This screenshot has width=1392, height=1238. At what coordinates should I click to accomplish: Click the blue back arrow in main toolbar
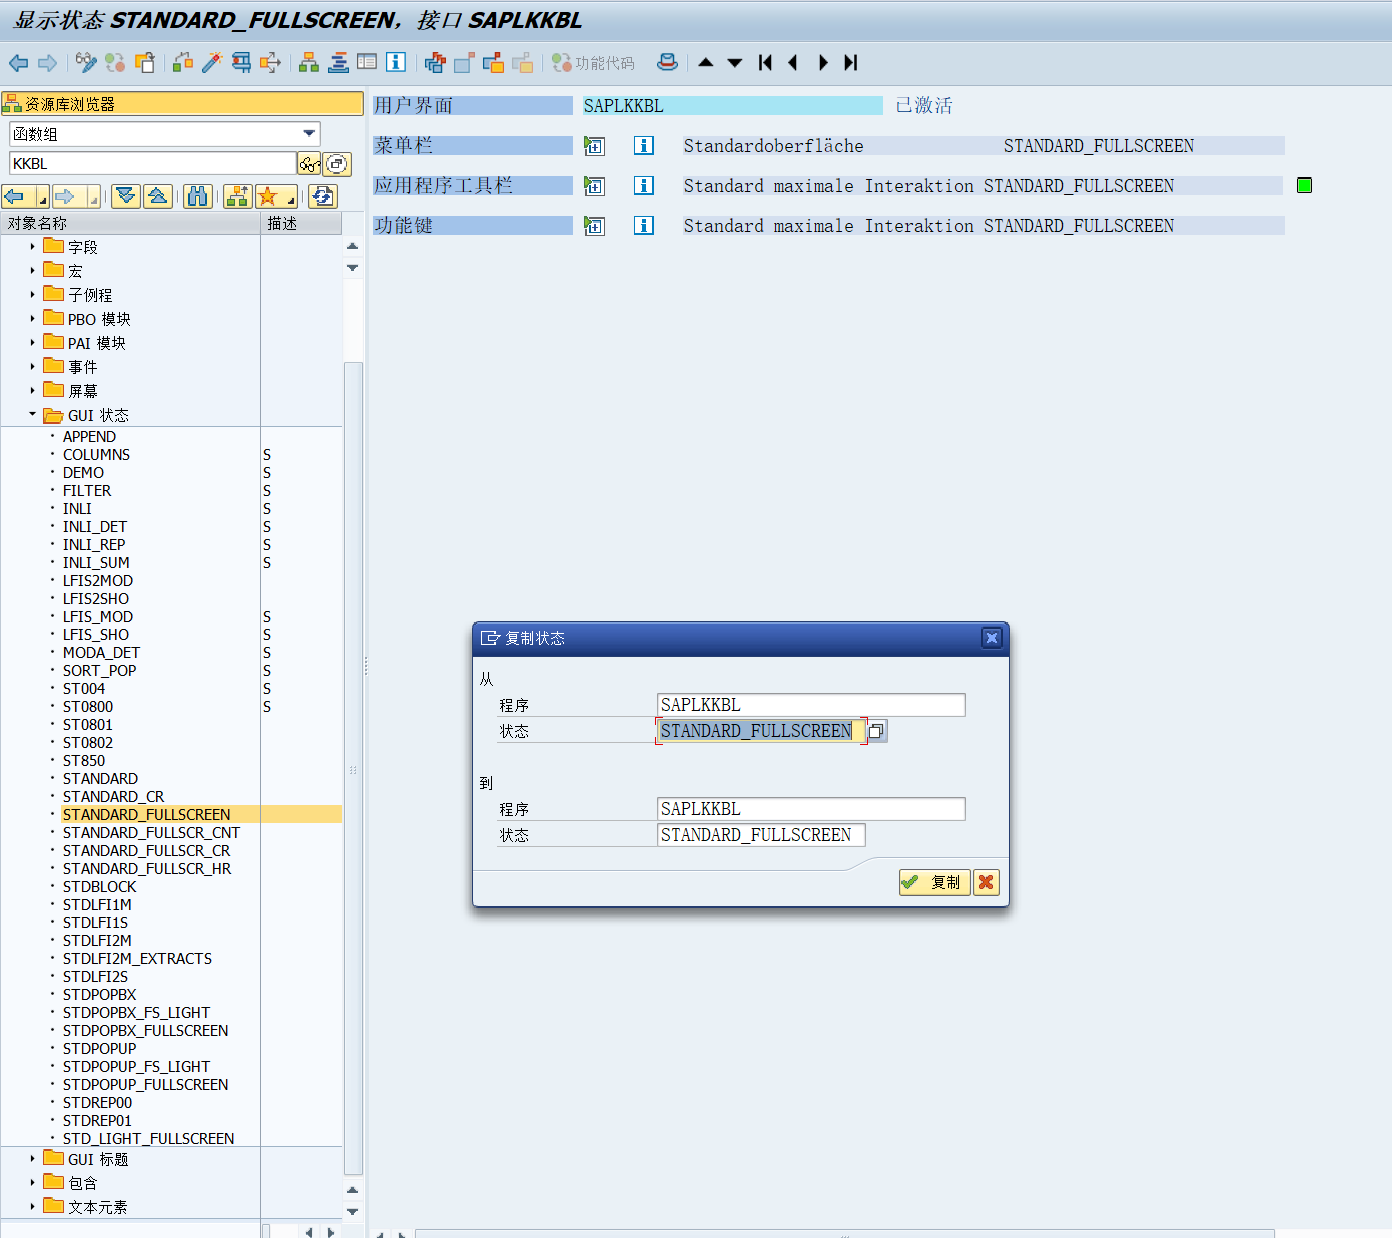(18, 63)
